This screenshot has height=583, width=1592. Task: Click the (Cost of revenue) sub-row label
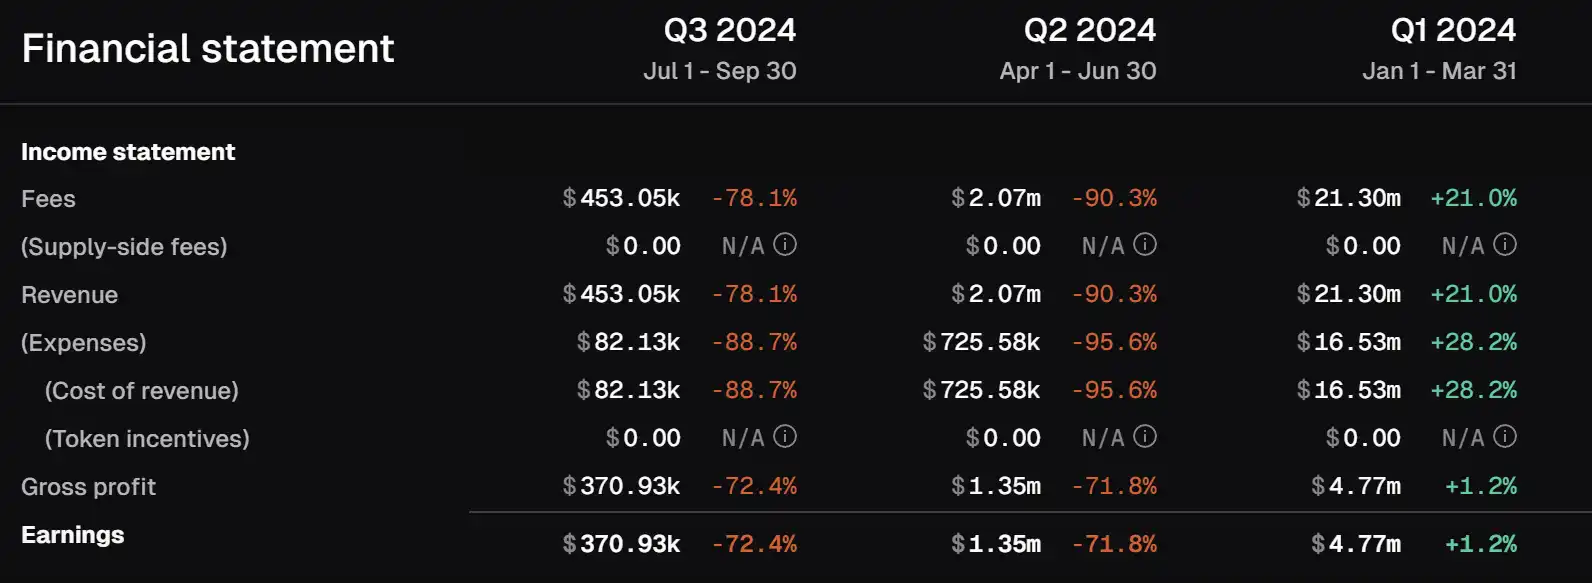pyautogui.click(x=141, y=391)
